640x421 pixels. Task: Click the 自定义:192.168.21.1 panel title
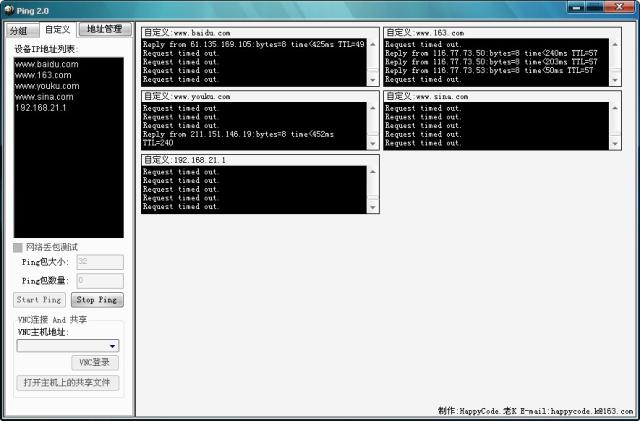[184, 160]
